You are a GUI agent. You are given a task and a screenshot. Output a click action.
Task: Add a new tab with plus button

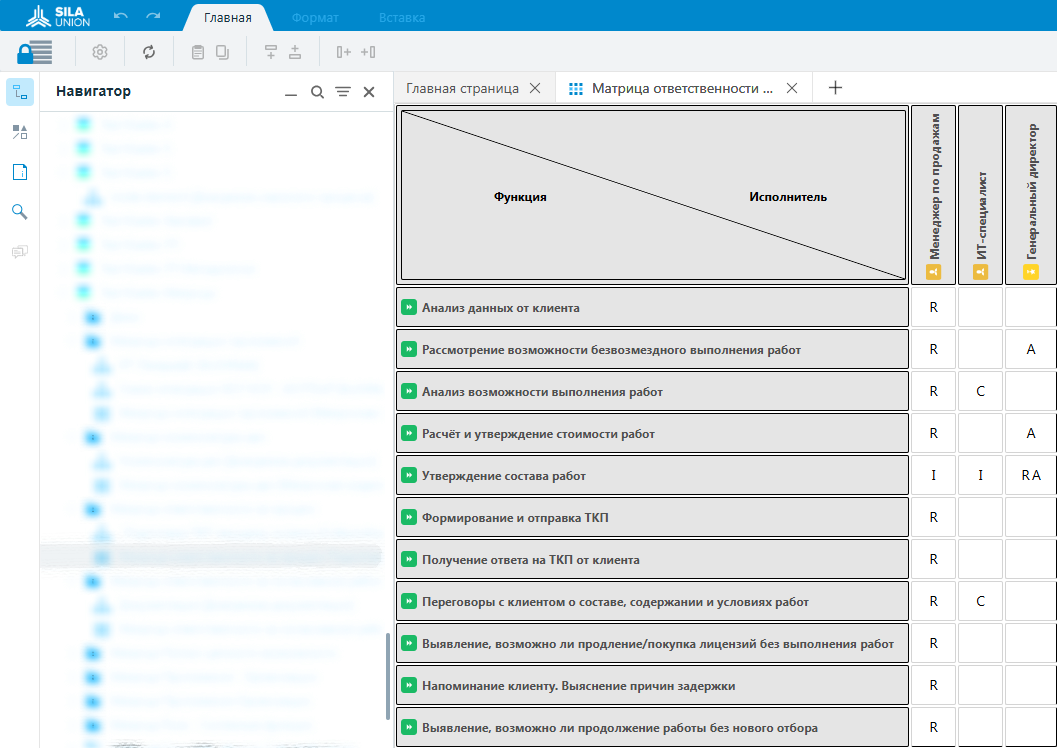(x=836, y=88)
